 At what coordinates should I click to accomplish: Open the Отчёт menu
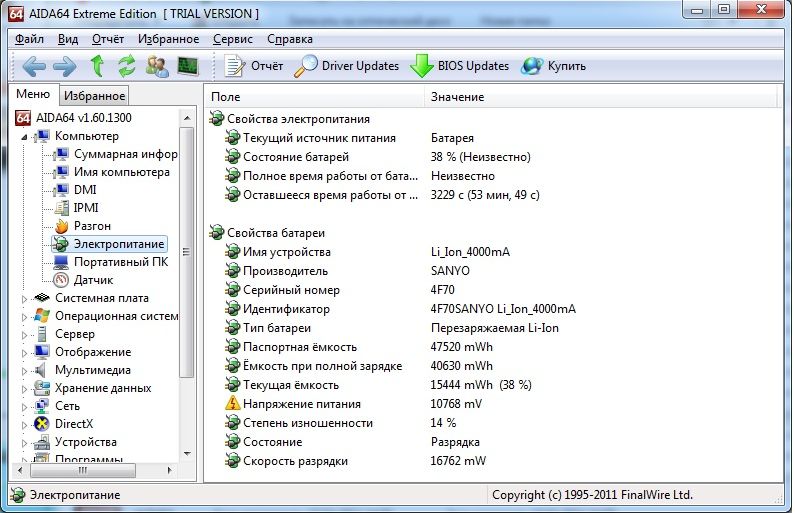point(108,39)
